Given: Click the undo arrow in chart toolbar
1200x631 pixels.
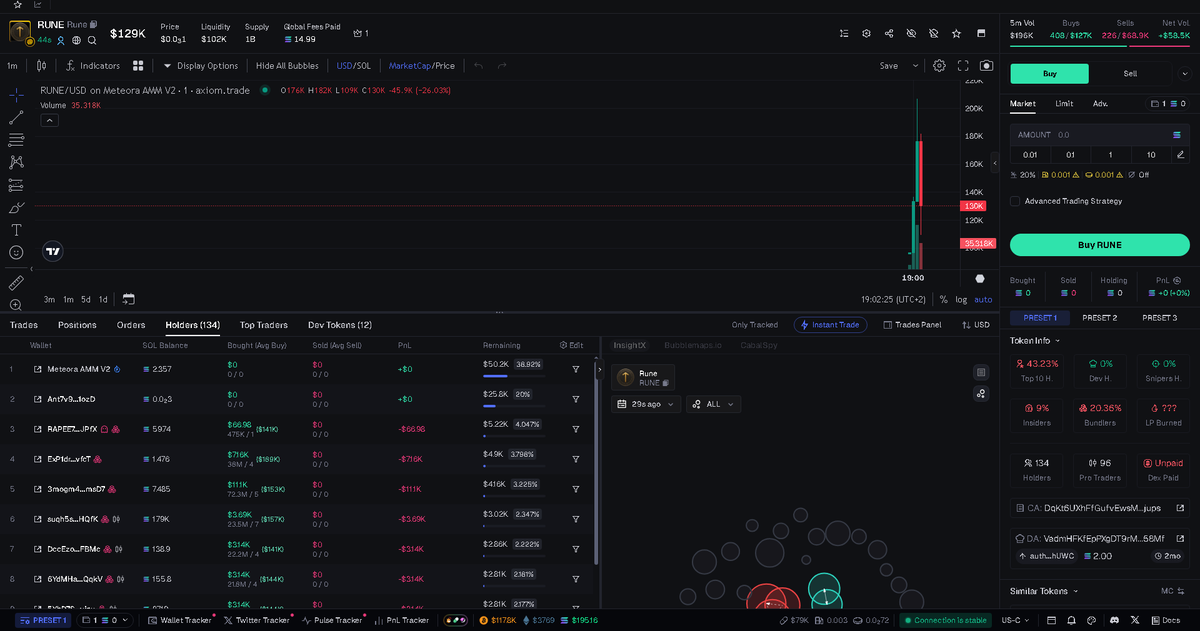Looking at the screenshot, I should click(x=478, y=66).
